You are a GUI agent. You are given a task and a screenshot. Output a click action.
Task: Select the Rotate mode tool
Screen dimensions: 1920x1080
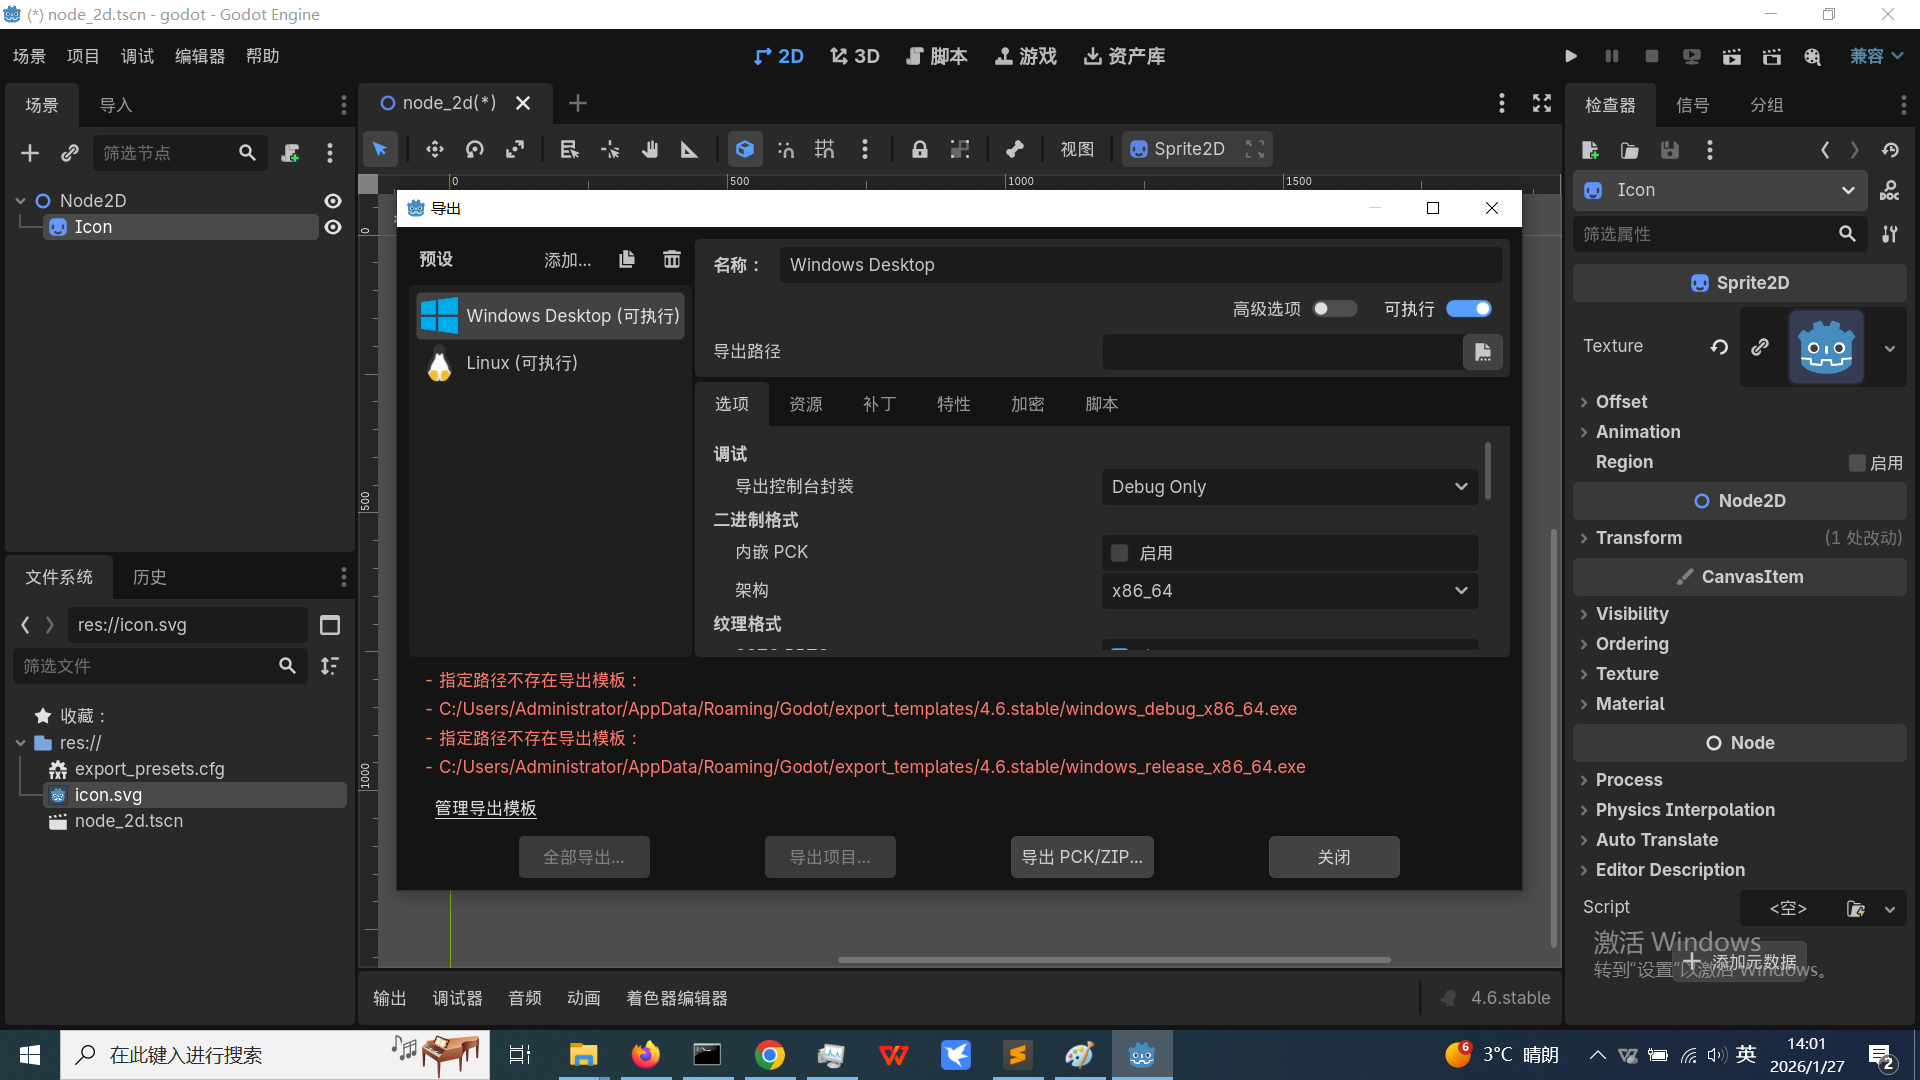(x=475, y=150)
